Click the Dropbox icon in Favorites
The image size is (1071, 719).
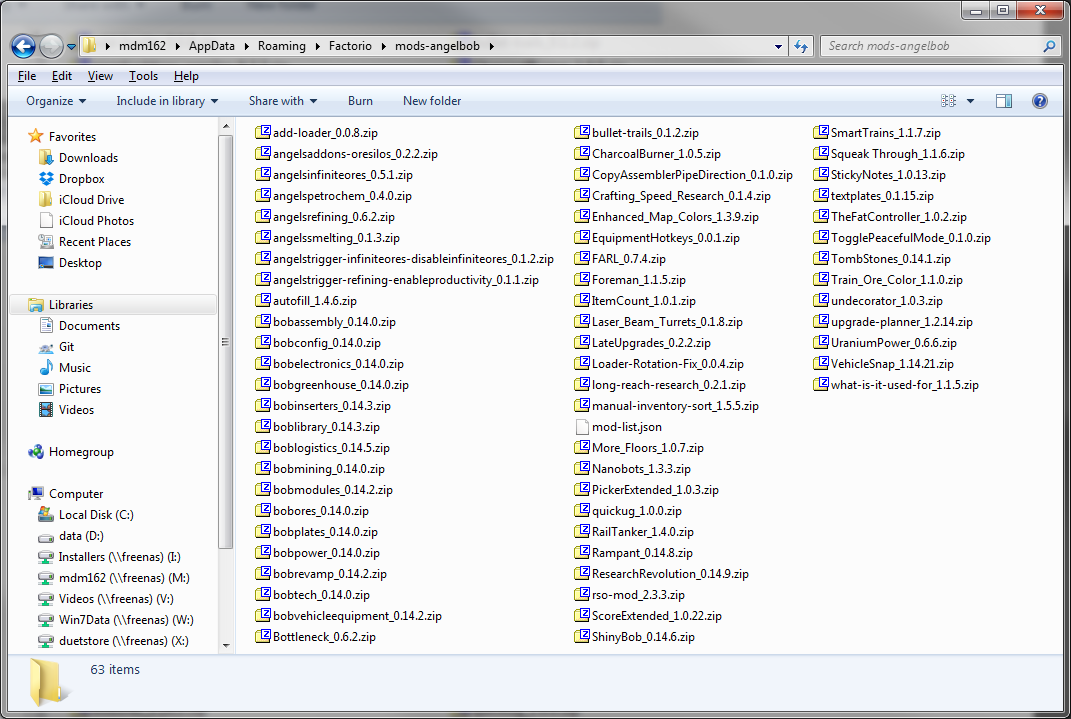(46, 179)
